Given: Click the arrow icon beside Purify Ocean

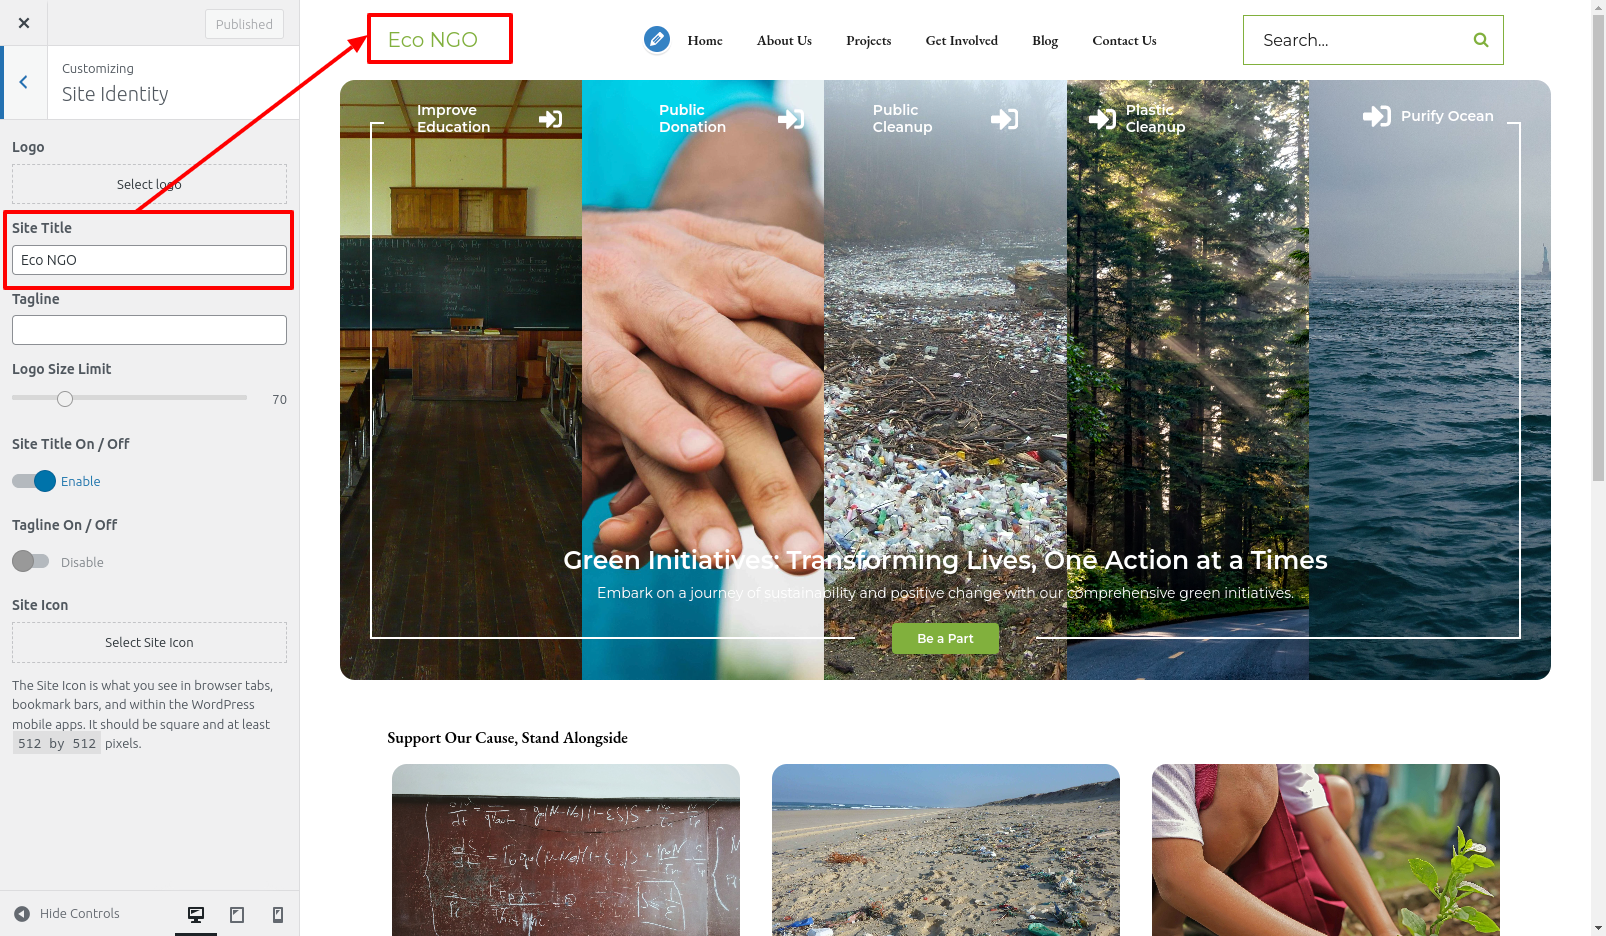Looking at the screenshot, I should tap(1376, 117).
